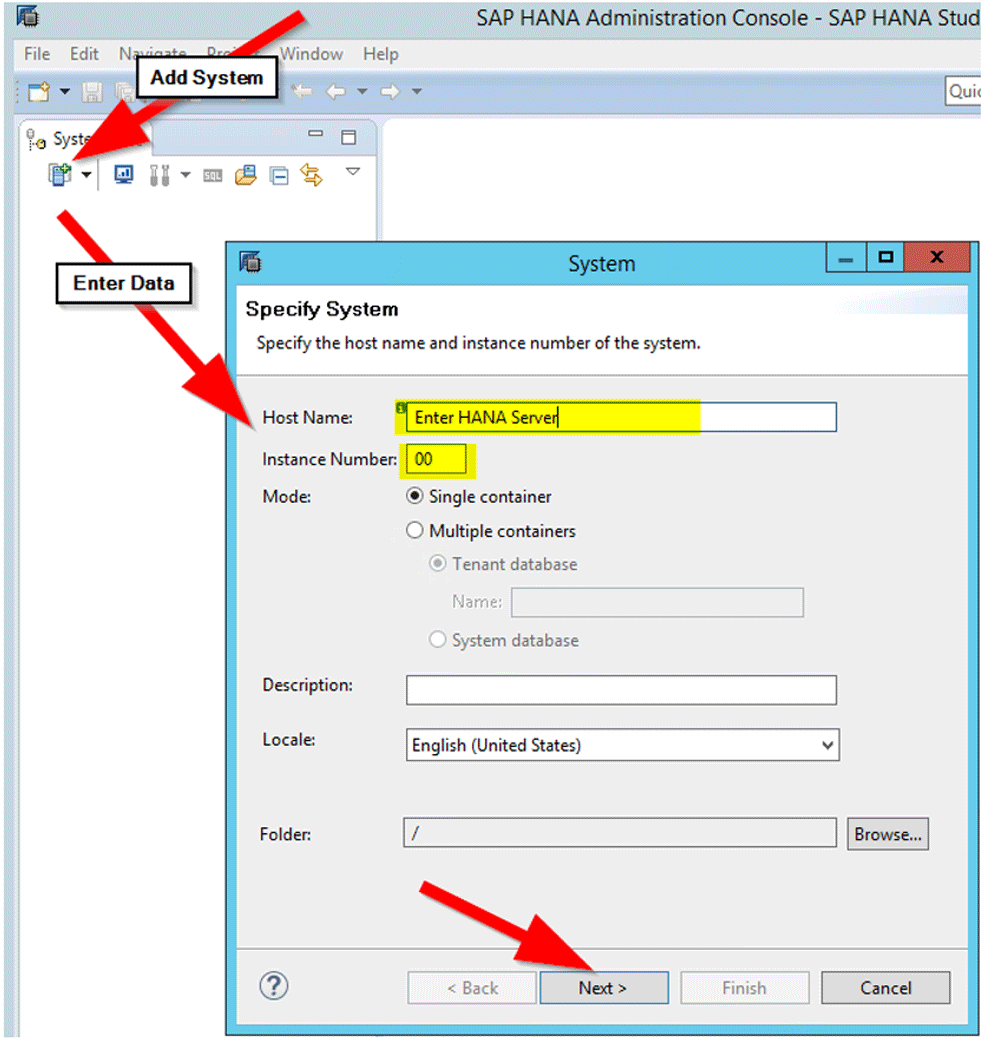Toggle Link with Editor arrows icon
Screen dimensions: 982x1049
[x=311, y=175]
